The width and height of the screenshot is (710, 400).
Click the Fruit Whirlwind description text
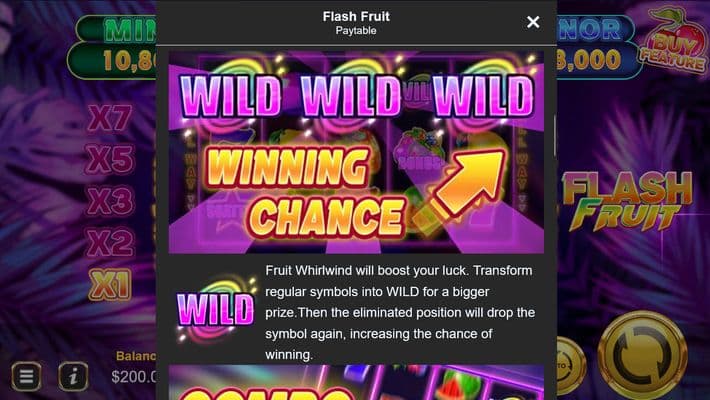400,313
